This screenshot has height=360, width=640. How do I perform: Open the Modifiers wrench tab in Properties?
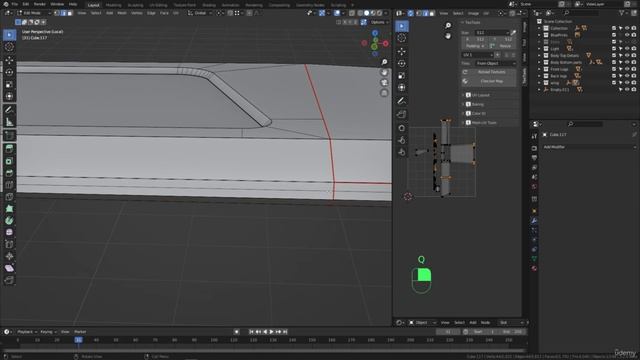534,220
